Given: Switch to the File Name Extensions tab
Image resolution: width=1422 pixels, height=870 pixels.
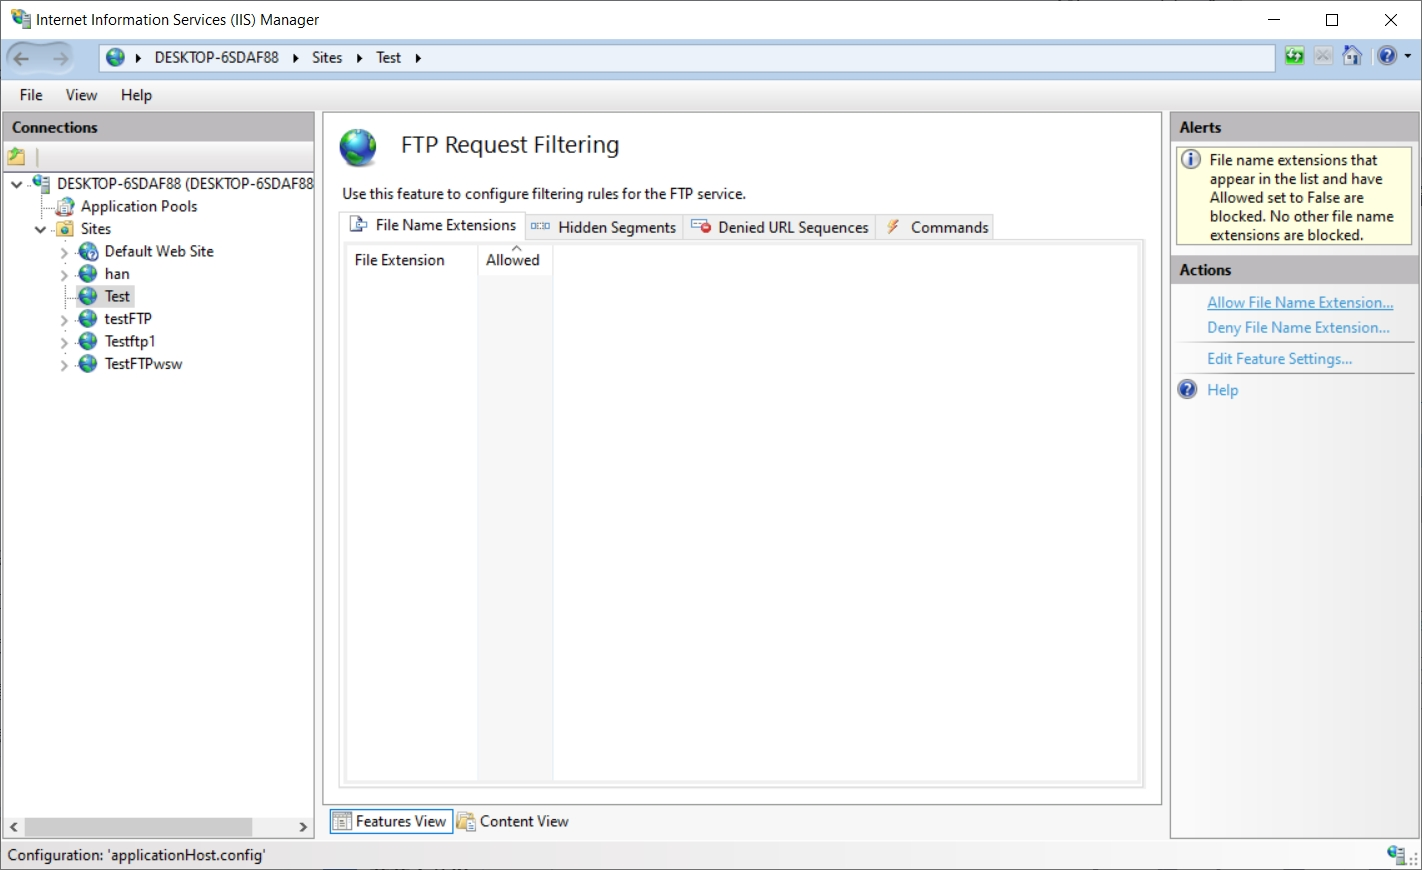Looking at the screenshot, I should point(432,226).
